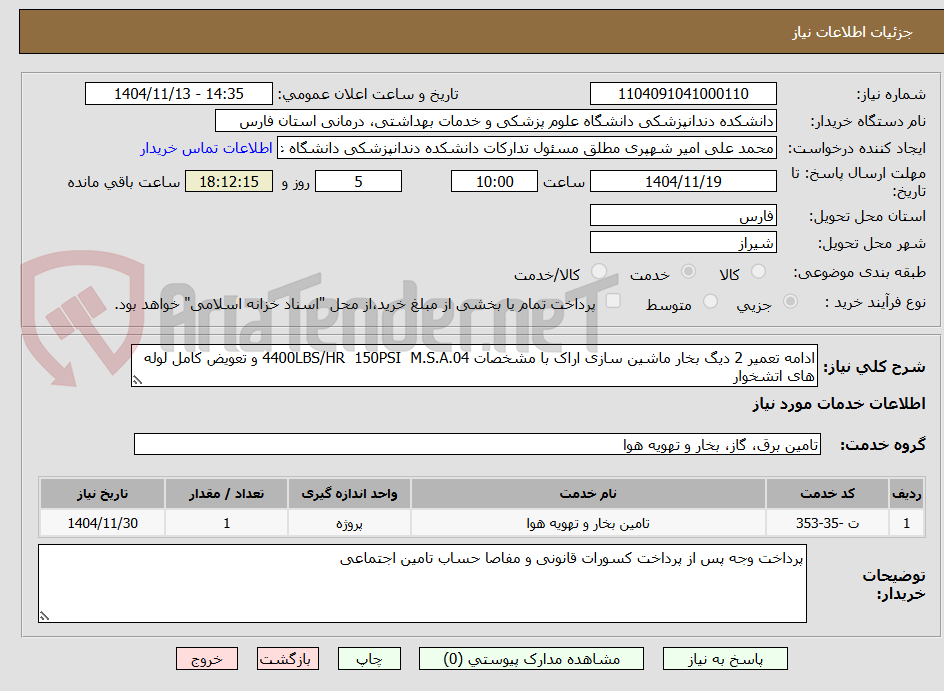This screenshot has width=944, height=691.
Task: Click the خروج exit button
Action: point(207,659)
